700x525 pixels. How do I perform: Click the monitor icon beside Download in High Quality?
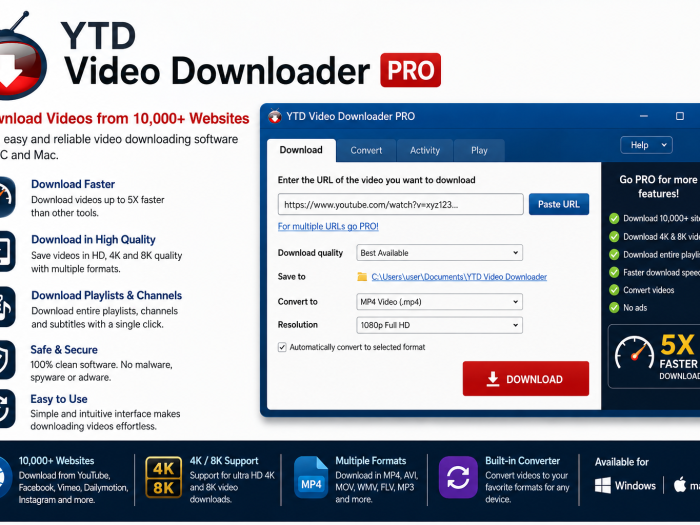point(6,251)
